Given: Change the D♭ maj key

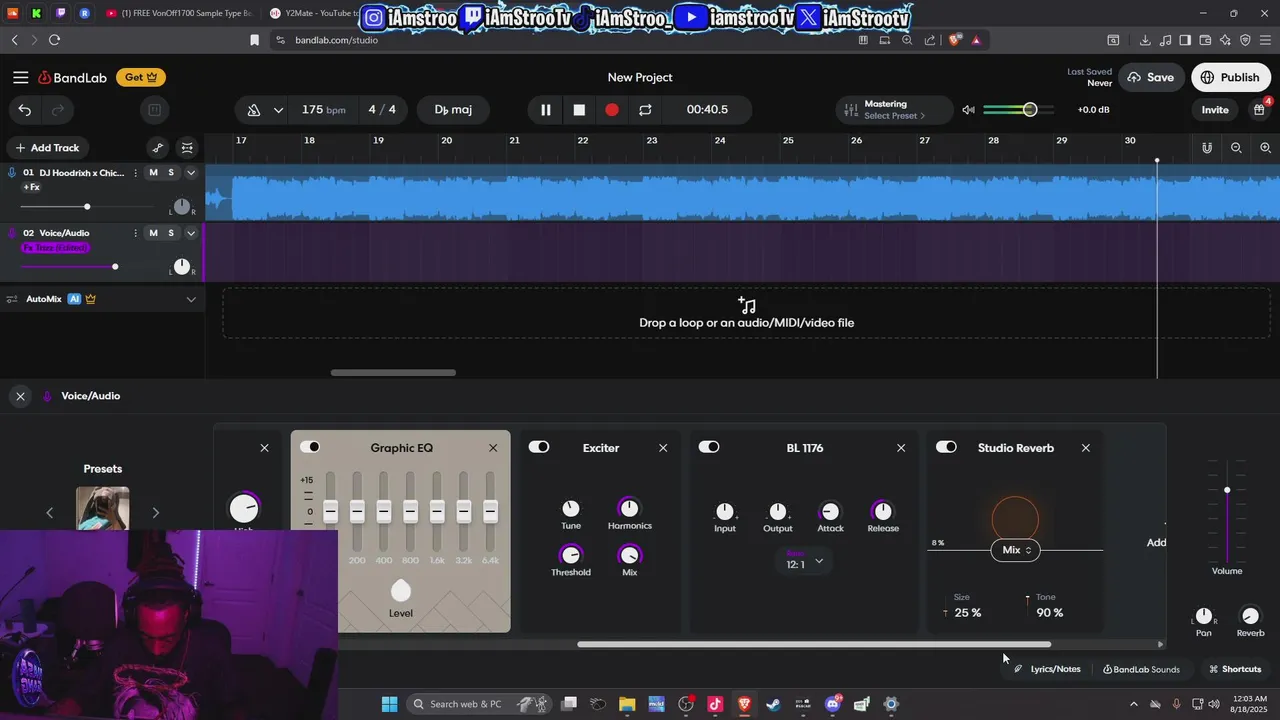Looking at the screenshot, I should tap(453, 110).
